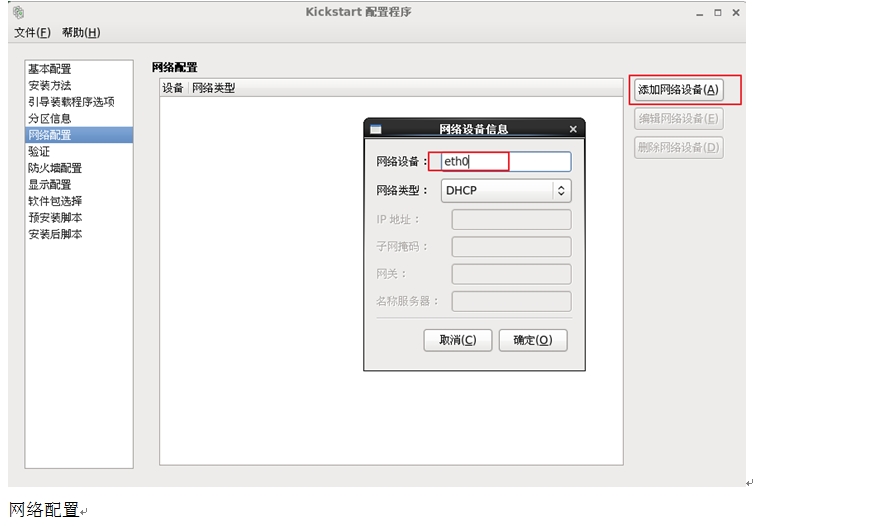Select 网络配置 in the sidebar
882x526 pixels.
click(x=79, y=135)
